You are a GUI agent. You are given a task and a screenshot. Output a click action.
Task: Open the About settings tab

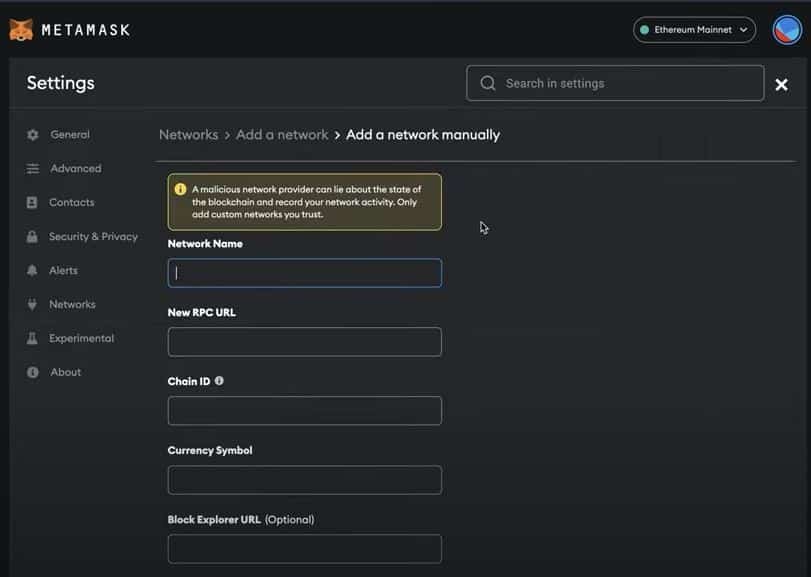click(x=66, y=372)
